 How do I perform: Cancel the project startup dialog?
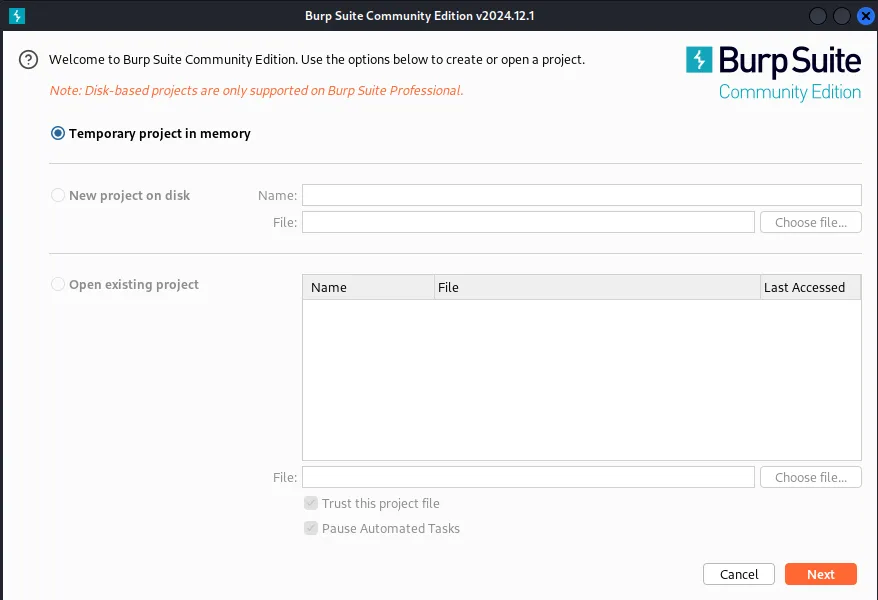pos(739,574)
